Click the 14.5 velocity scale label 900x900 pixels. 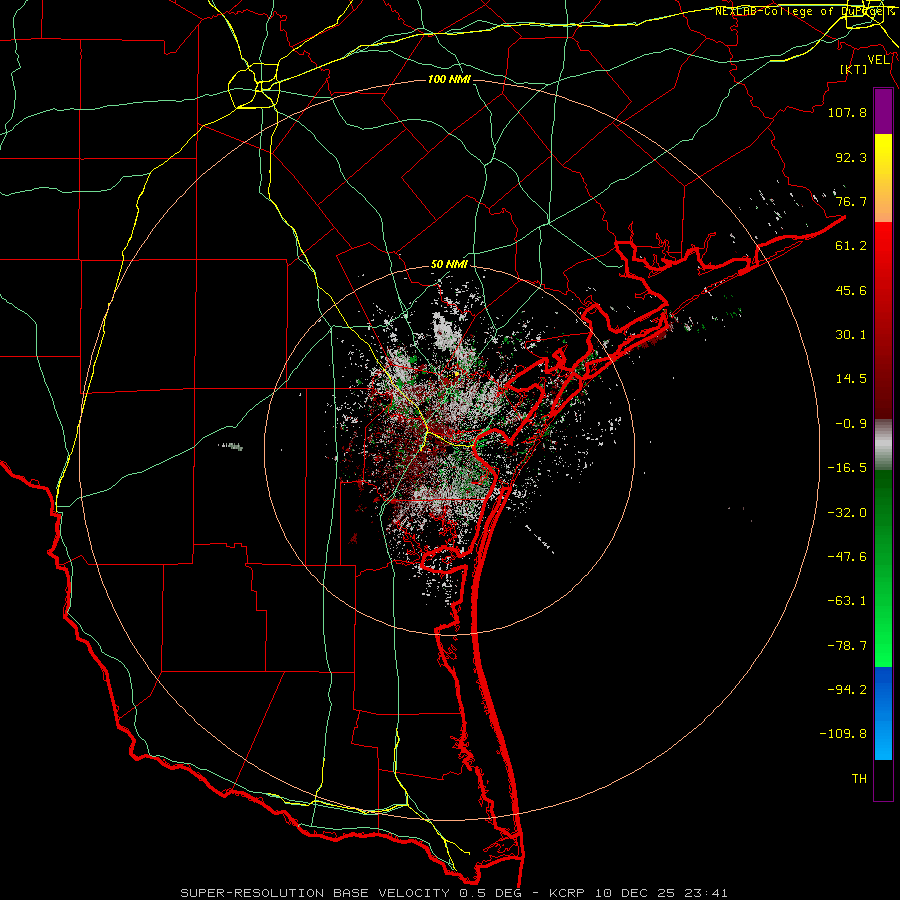851,379
